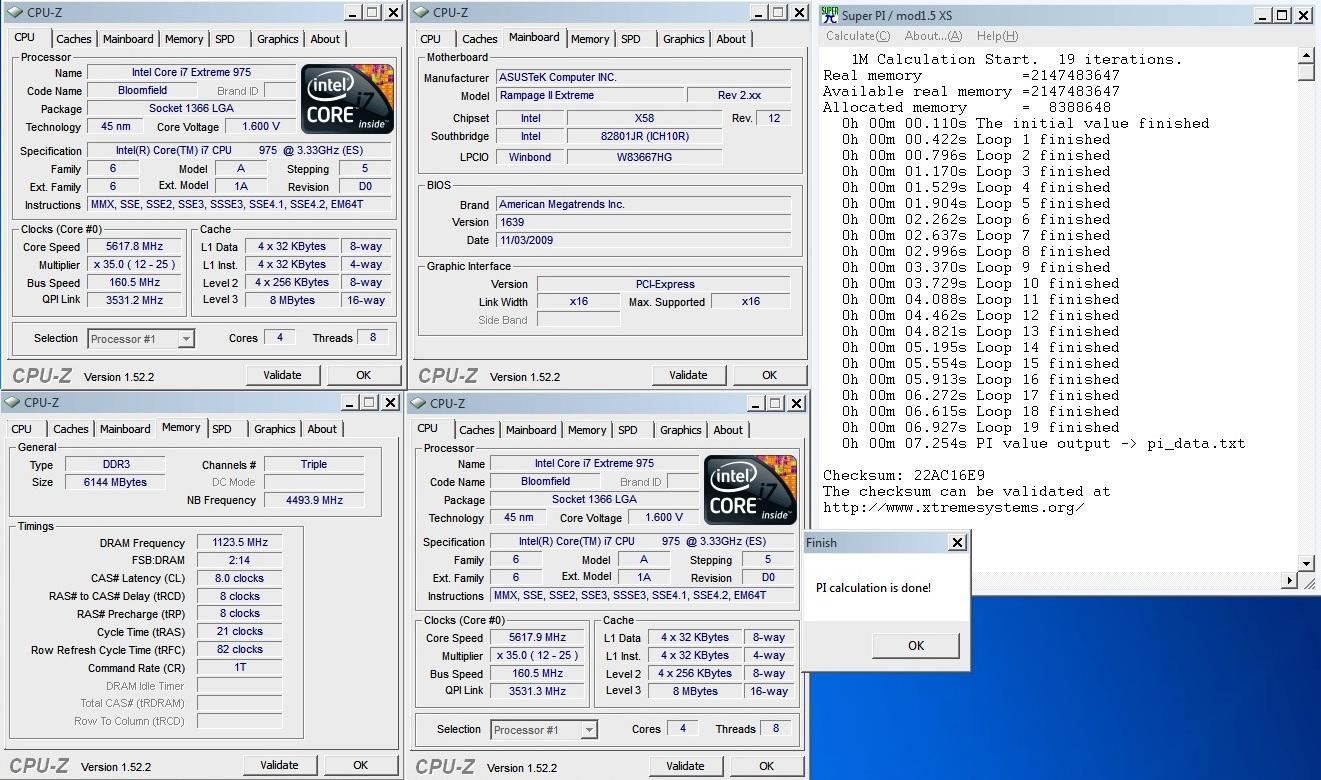Click the http://www.xtremesystems.org/ text

[954, 507]
